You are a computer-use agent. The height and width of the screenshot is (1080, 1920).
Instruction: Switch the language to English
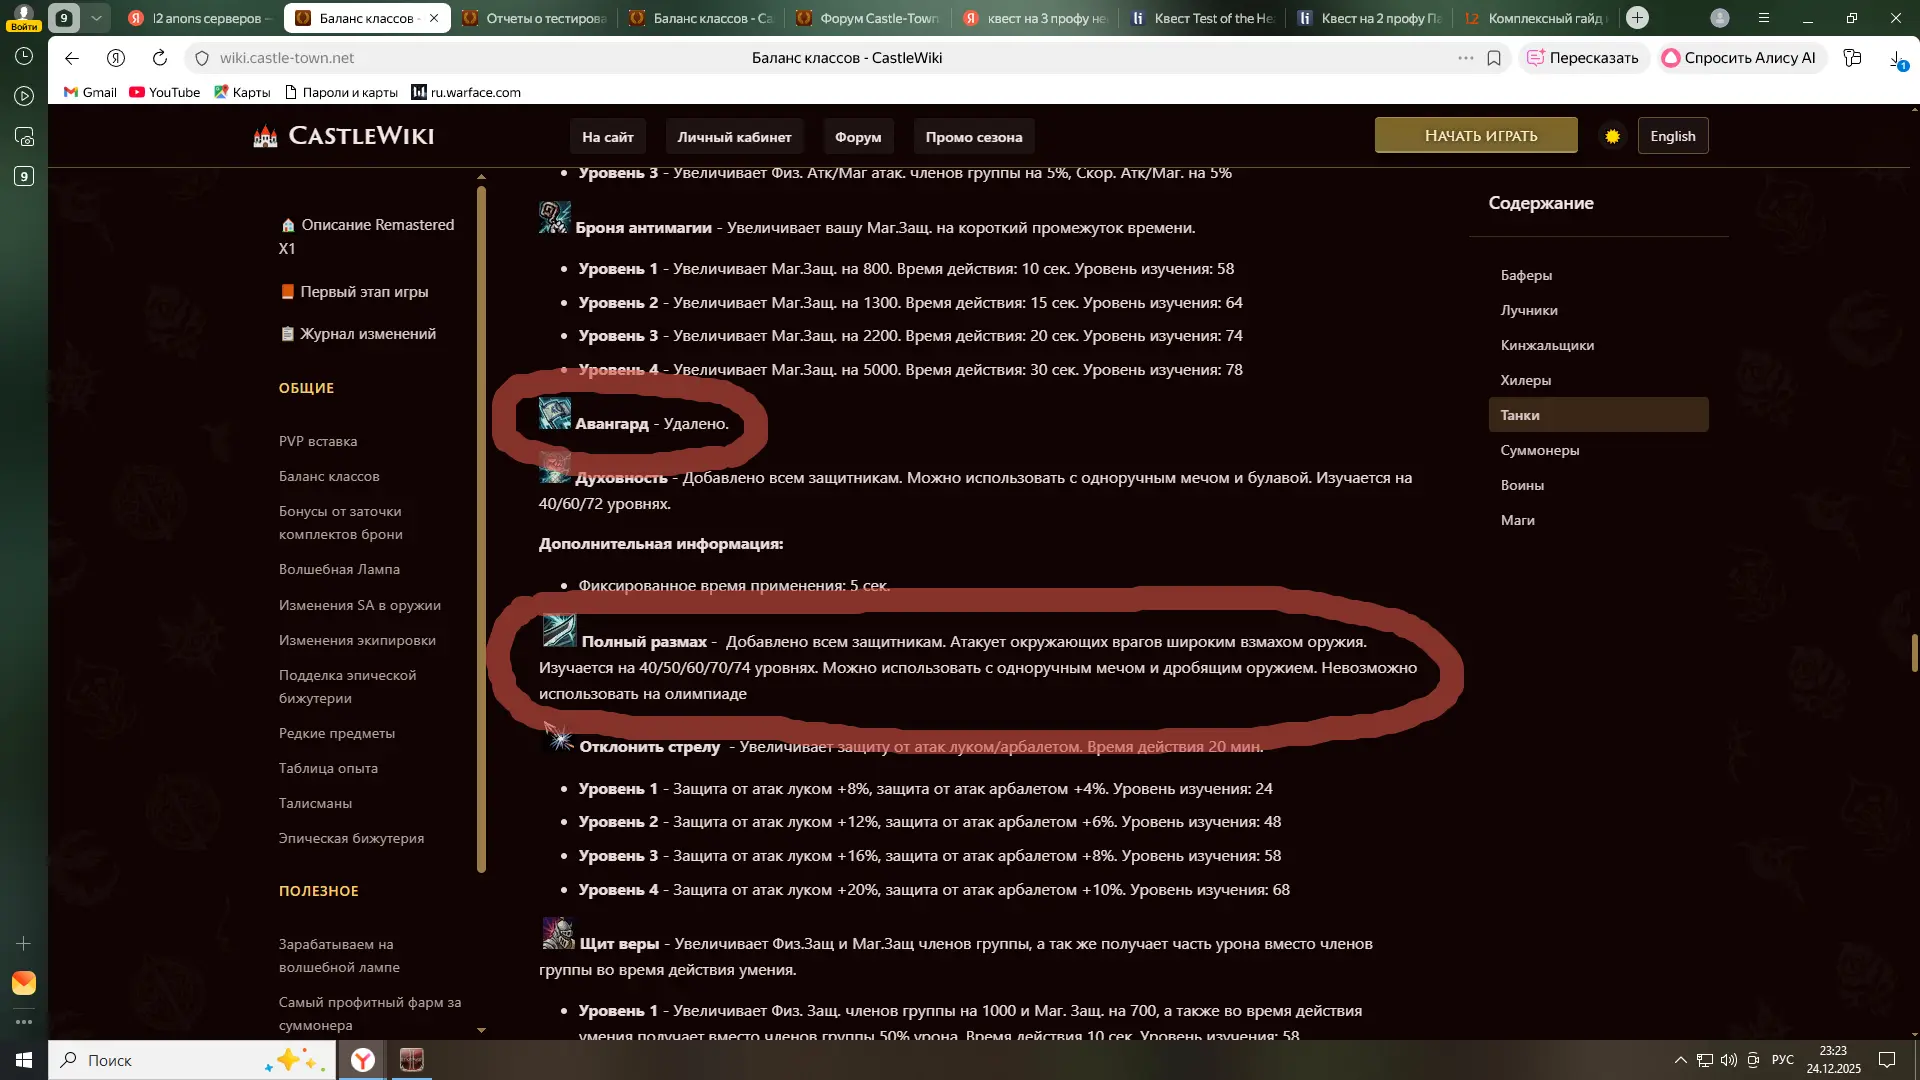[1672, 136]
